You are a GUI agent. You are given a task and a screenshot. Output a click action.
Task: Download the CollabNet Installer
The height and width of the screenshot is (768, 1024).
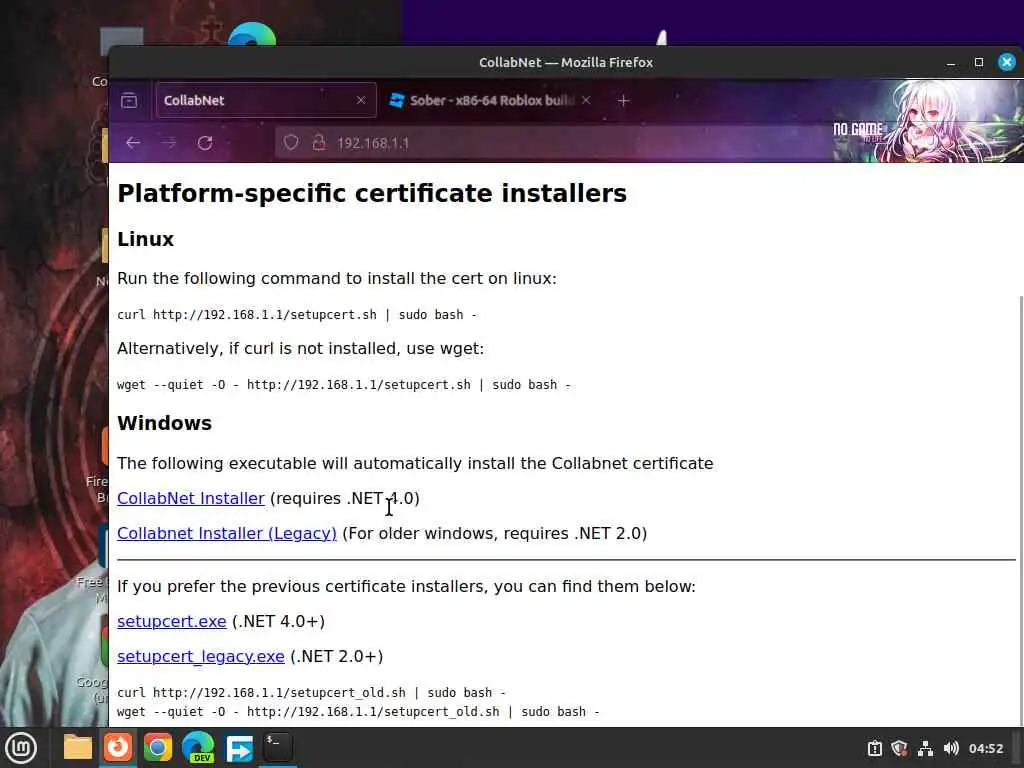[191, 498]
